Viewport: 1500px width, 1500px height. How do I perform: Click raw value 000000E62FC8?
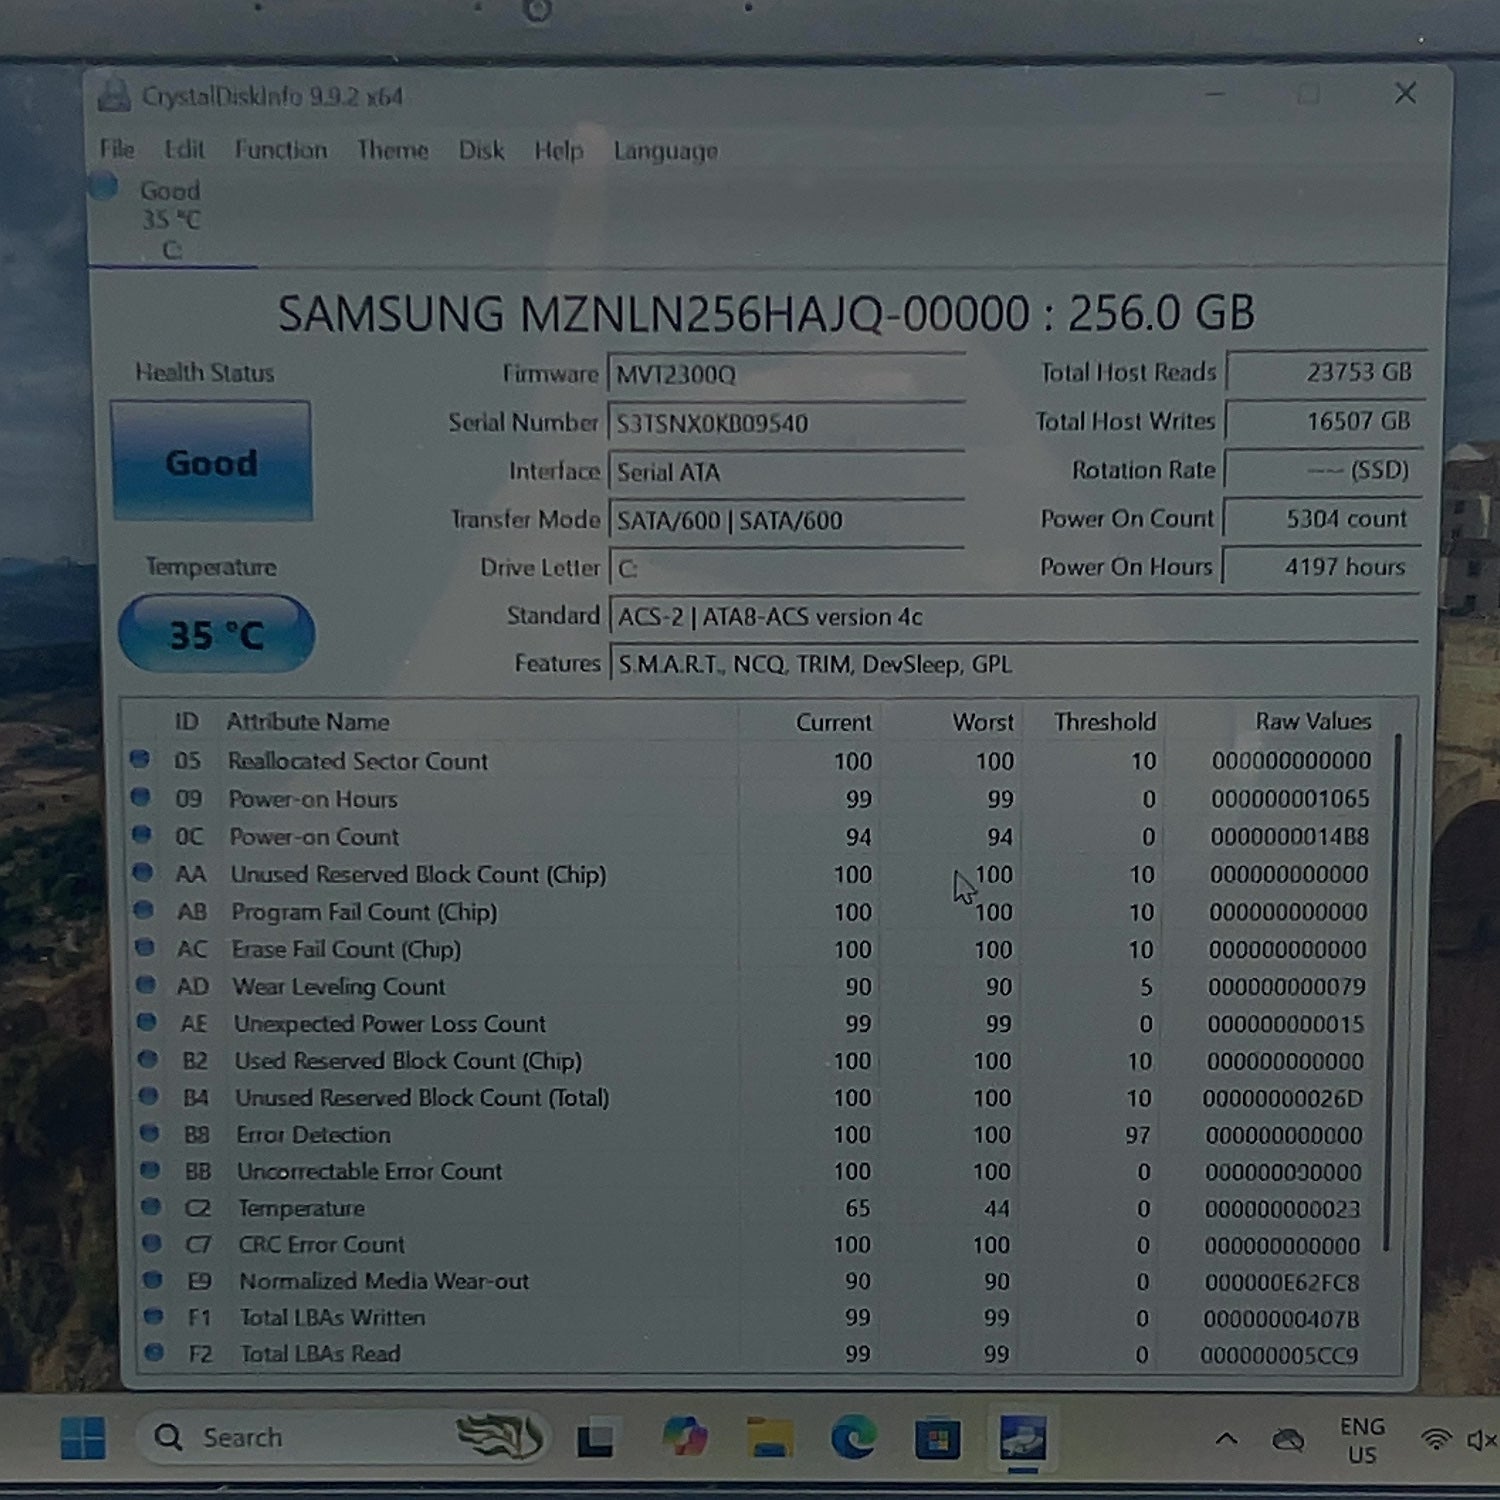pos(1282,1282)
